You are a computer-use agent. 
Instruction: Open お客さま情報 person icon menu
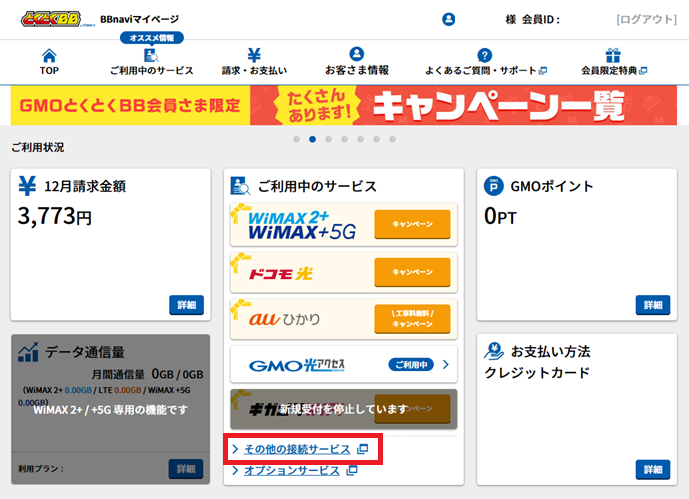point(356,62)
